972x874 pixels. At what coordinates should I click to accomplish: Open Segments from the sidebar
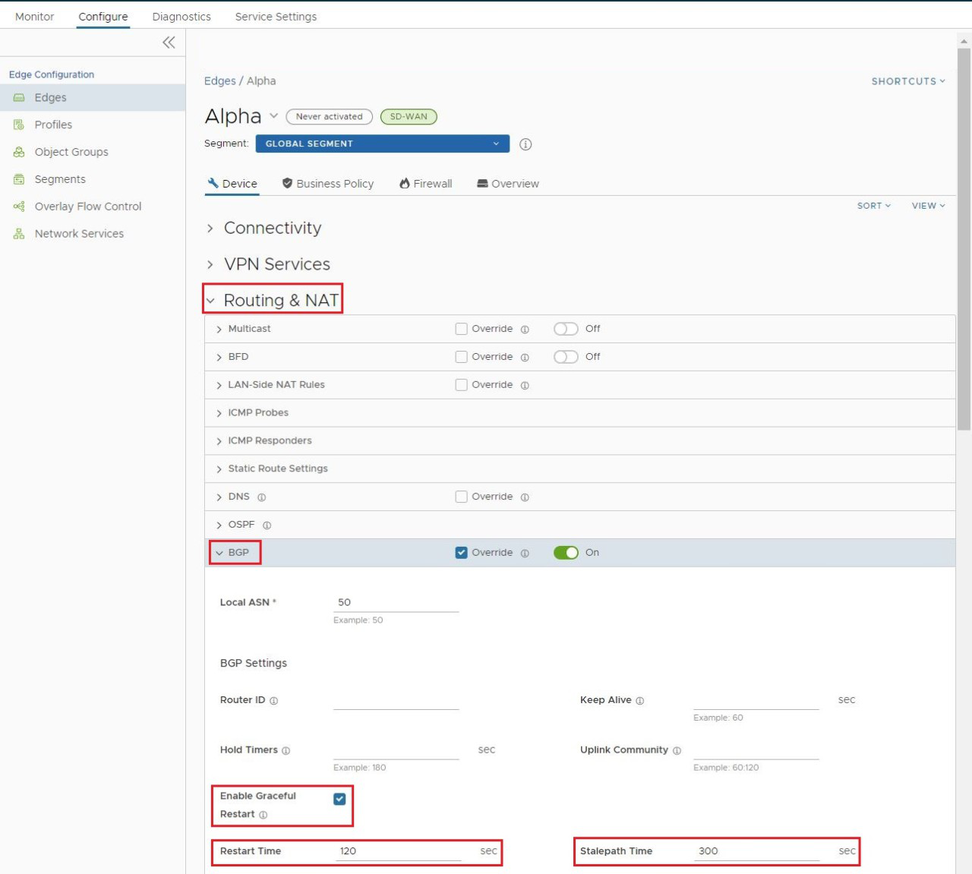coord(59,179)
